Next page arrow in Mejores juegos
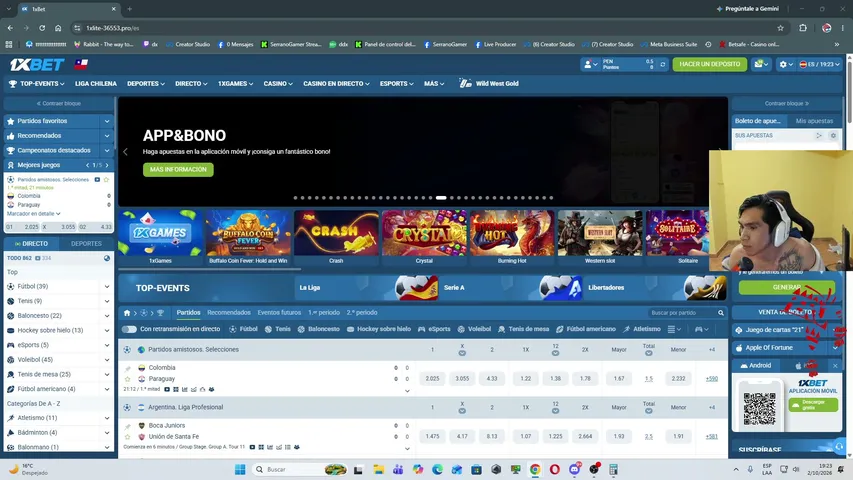 (107, 165)
